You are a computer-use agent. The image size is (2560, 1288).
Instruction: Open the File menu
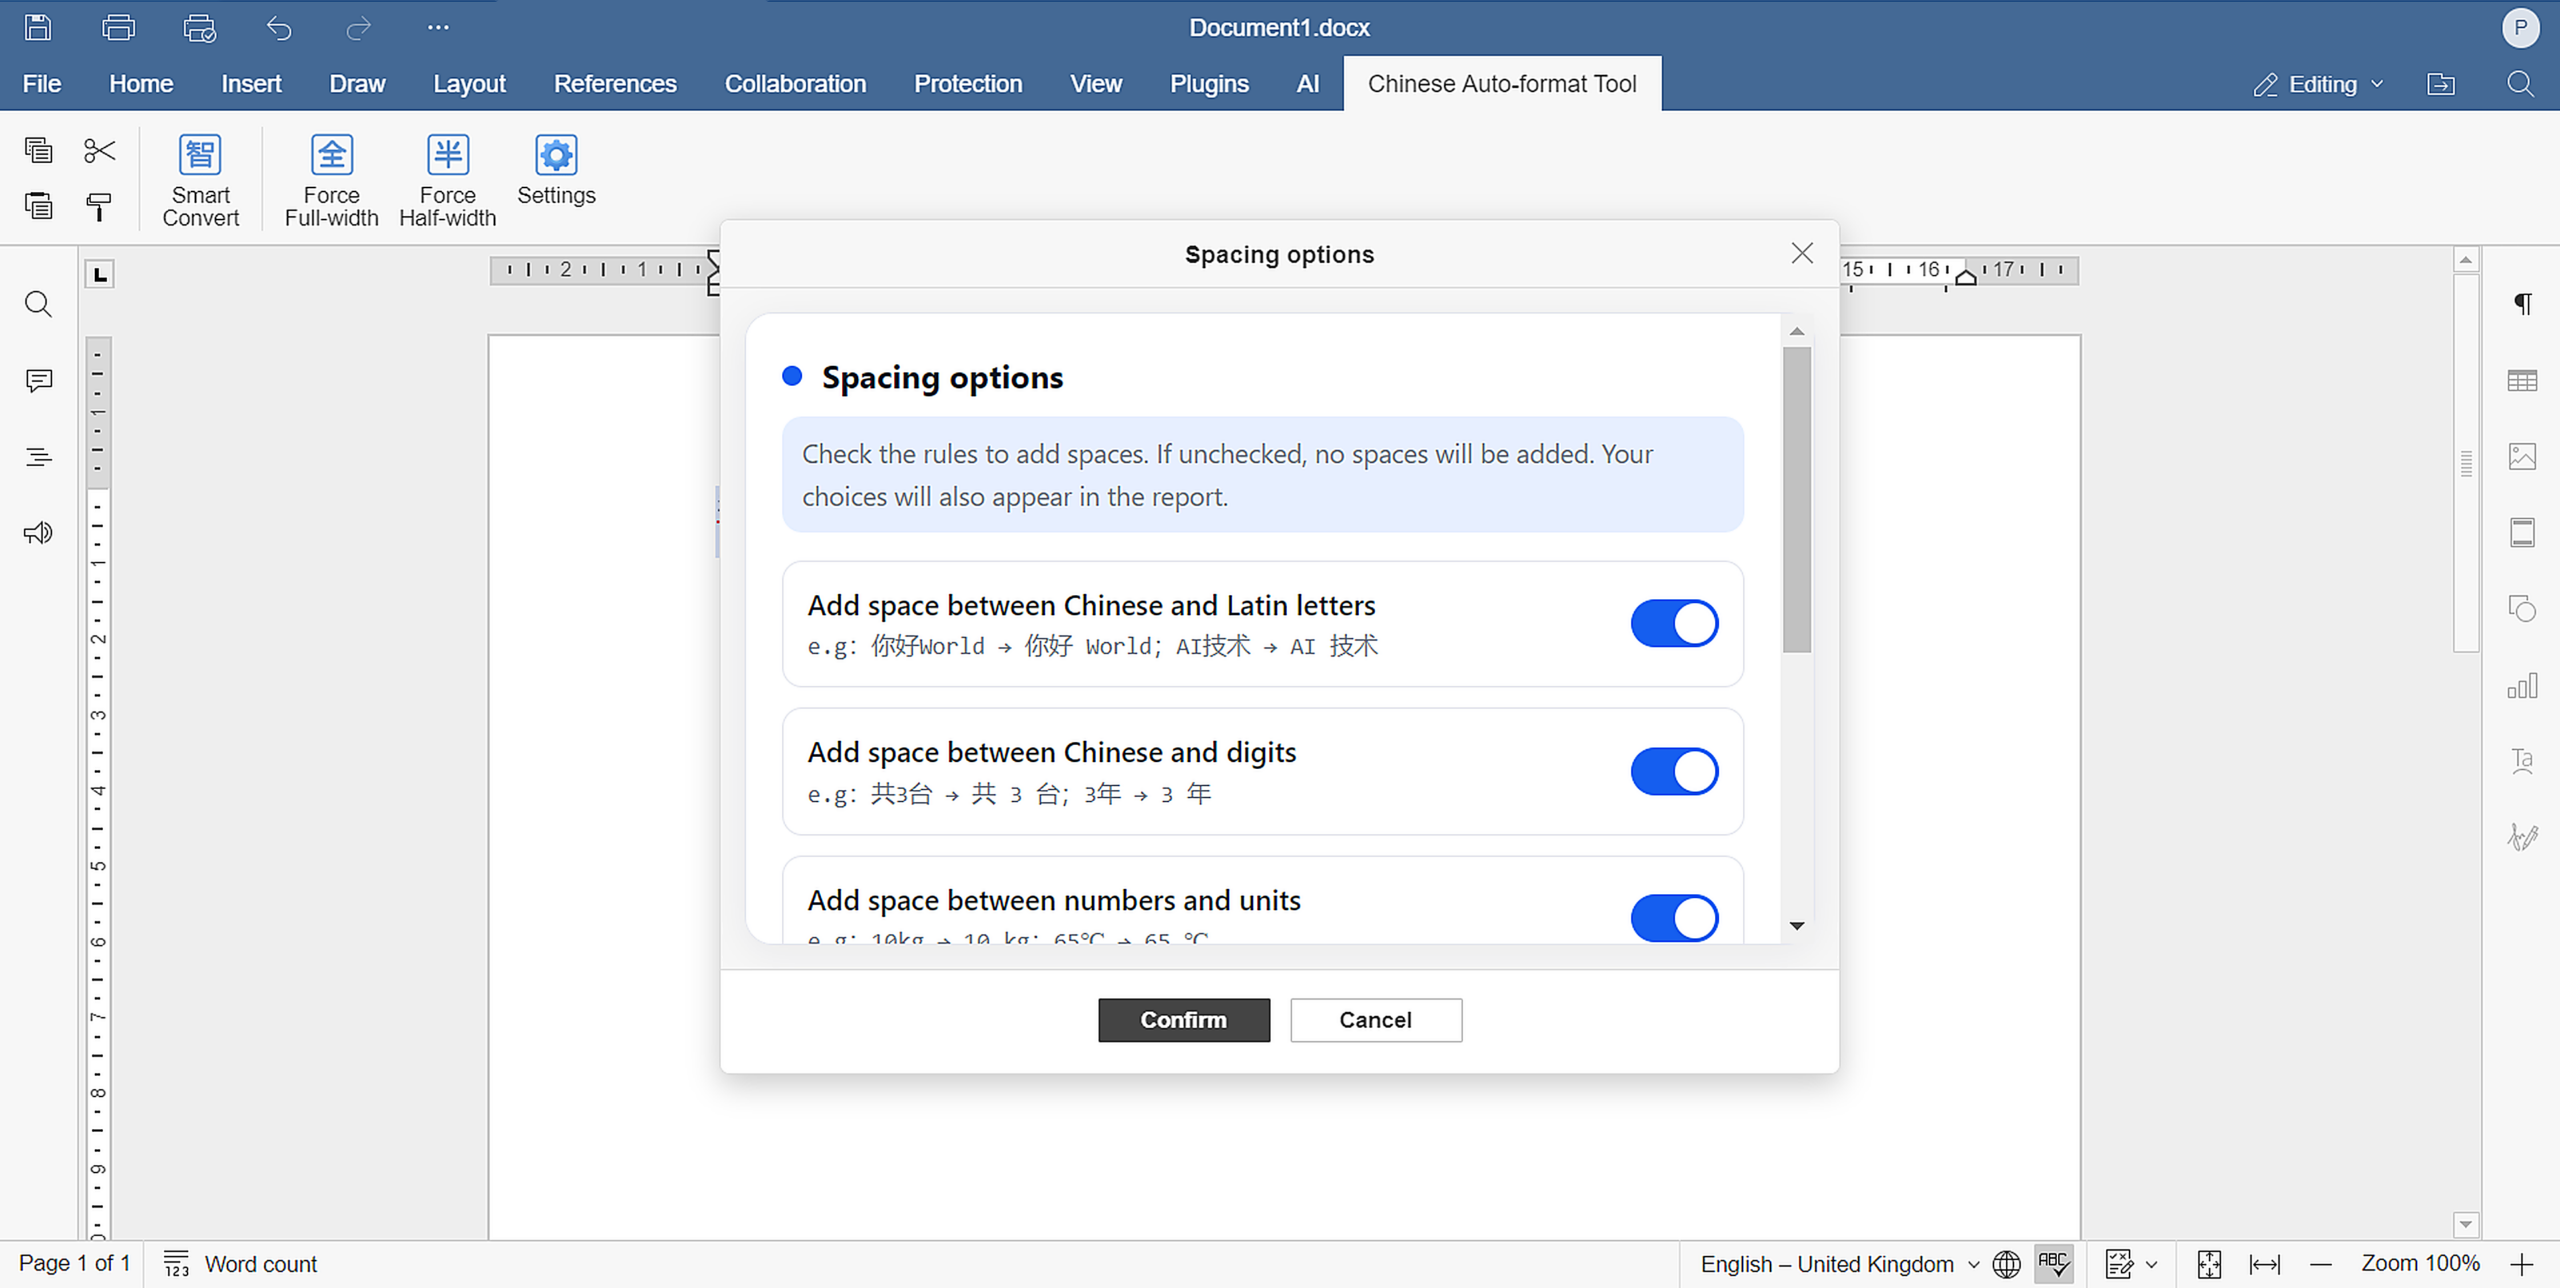(41, 84)
